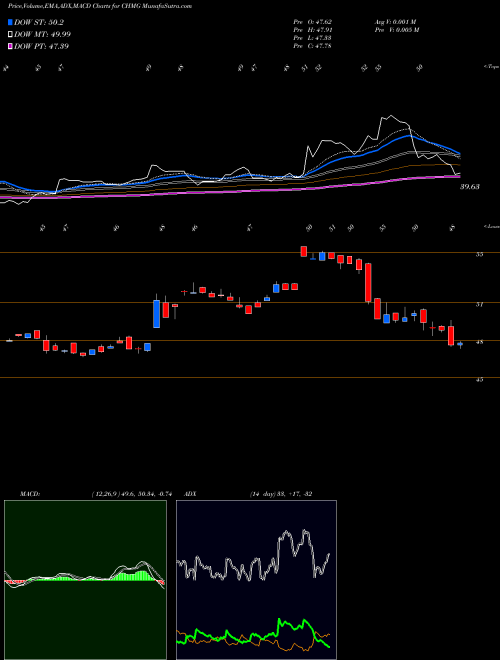Click the 'Pre C: 47.78' value
The height and width of the screenshot is (660, 500).
(x=313, y=46)
